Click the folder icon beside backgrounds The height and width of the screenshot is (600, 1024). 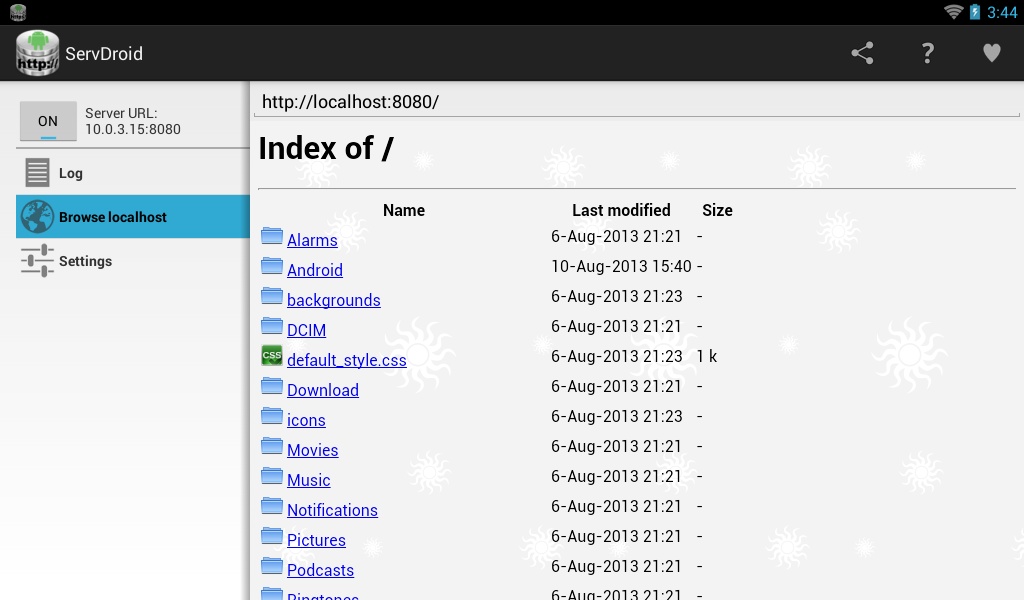coord(272,296)
